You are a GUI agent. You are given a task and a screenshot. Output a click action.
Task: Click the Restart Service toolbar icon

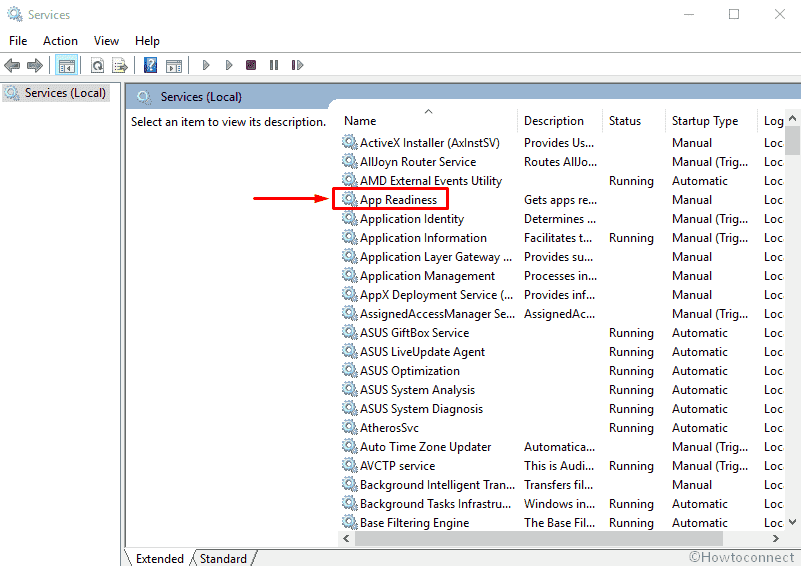[297, 65]
